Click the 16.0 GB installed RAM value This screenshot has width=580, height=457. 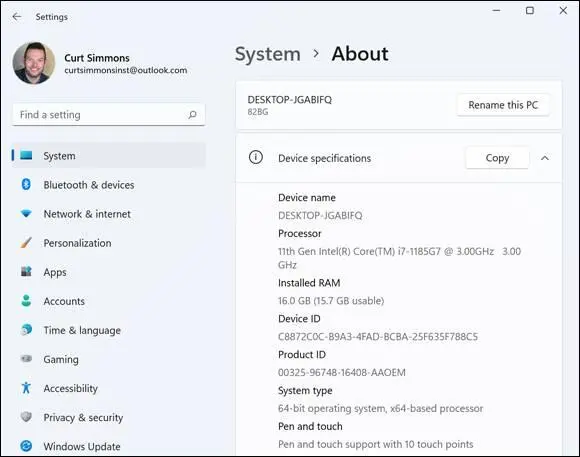coord(331,301)
